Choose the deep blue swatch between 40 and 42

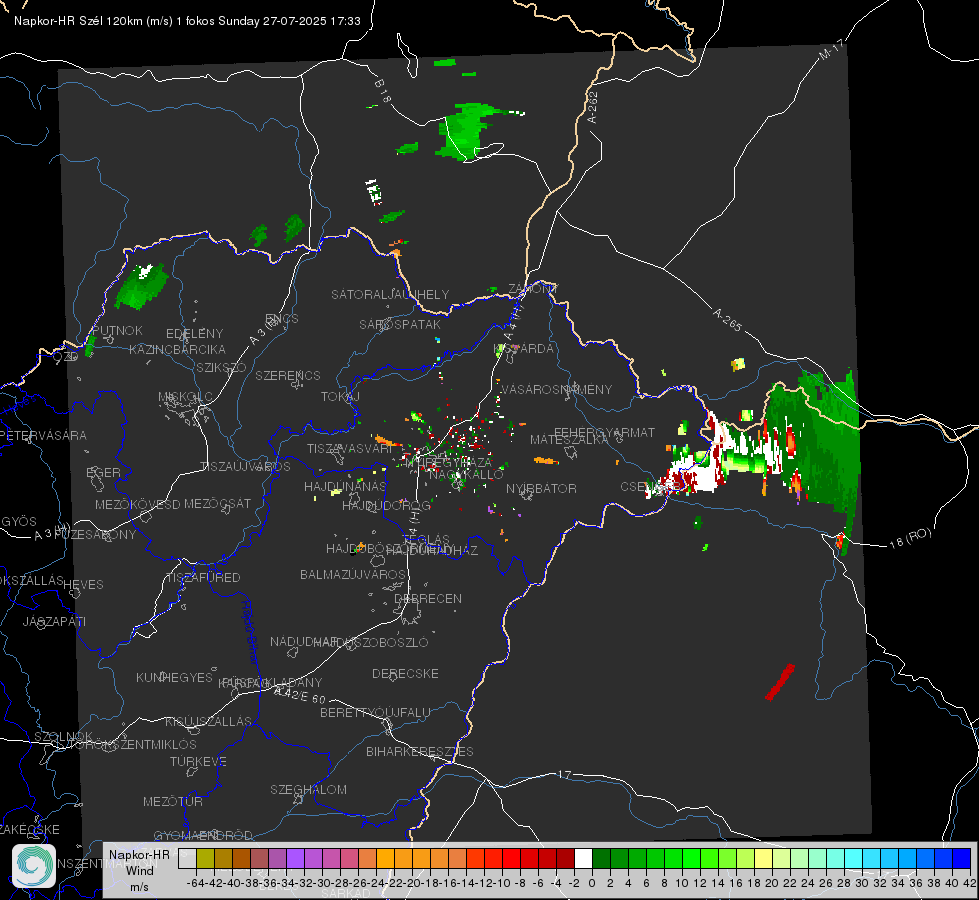(962, 858)
